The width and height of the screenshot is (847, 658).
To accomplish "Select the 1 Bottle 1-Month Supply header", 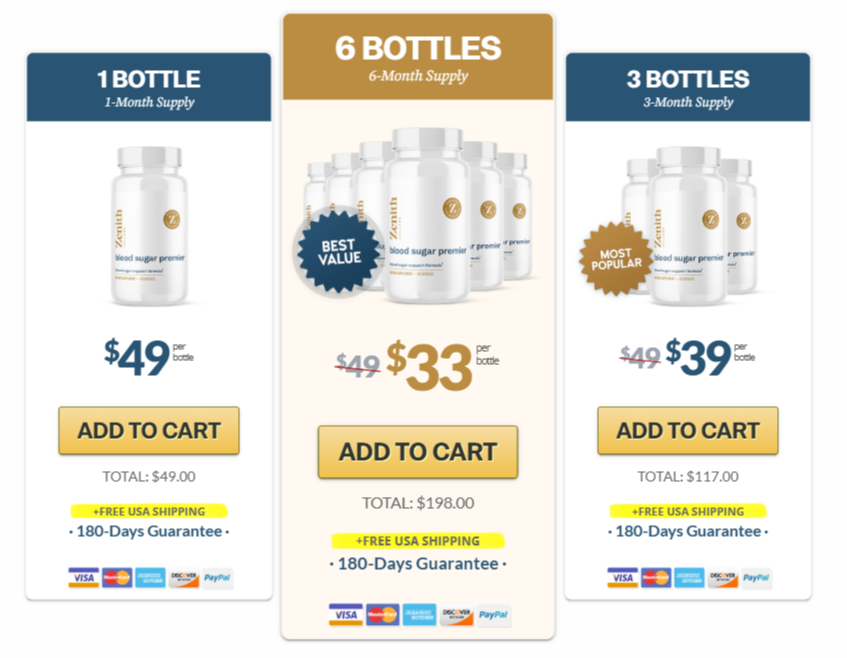I will 148,88.
